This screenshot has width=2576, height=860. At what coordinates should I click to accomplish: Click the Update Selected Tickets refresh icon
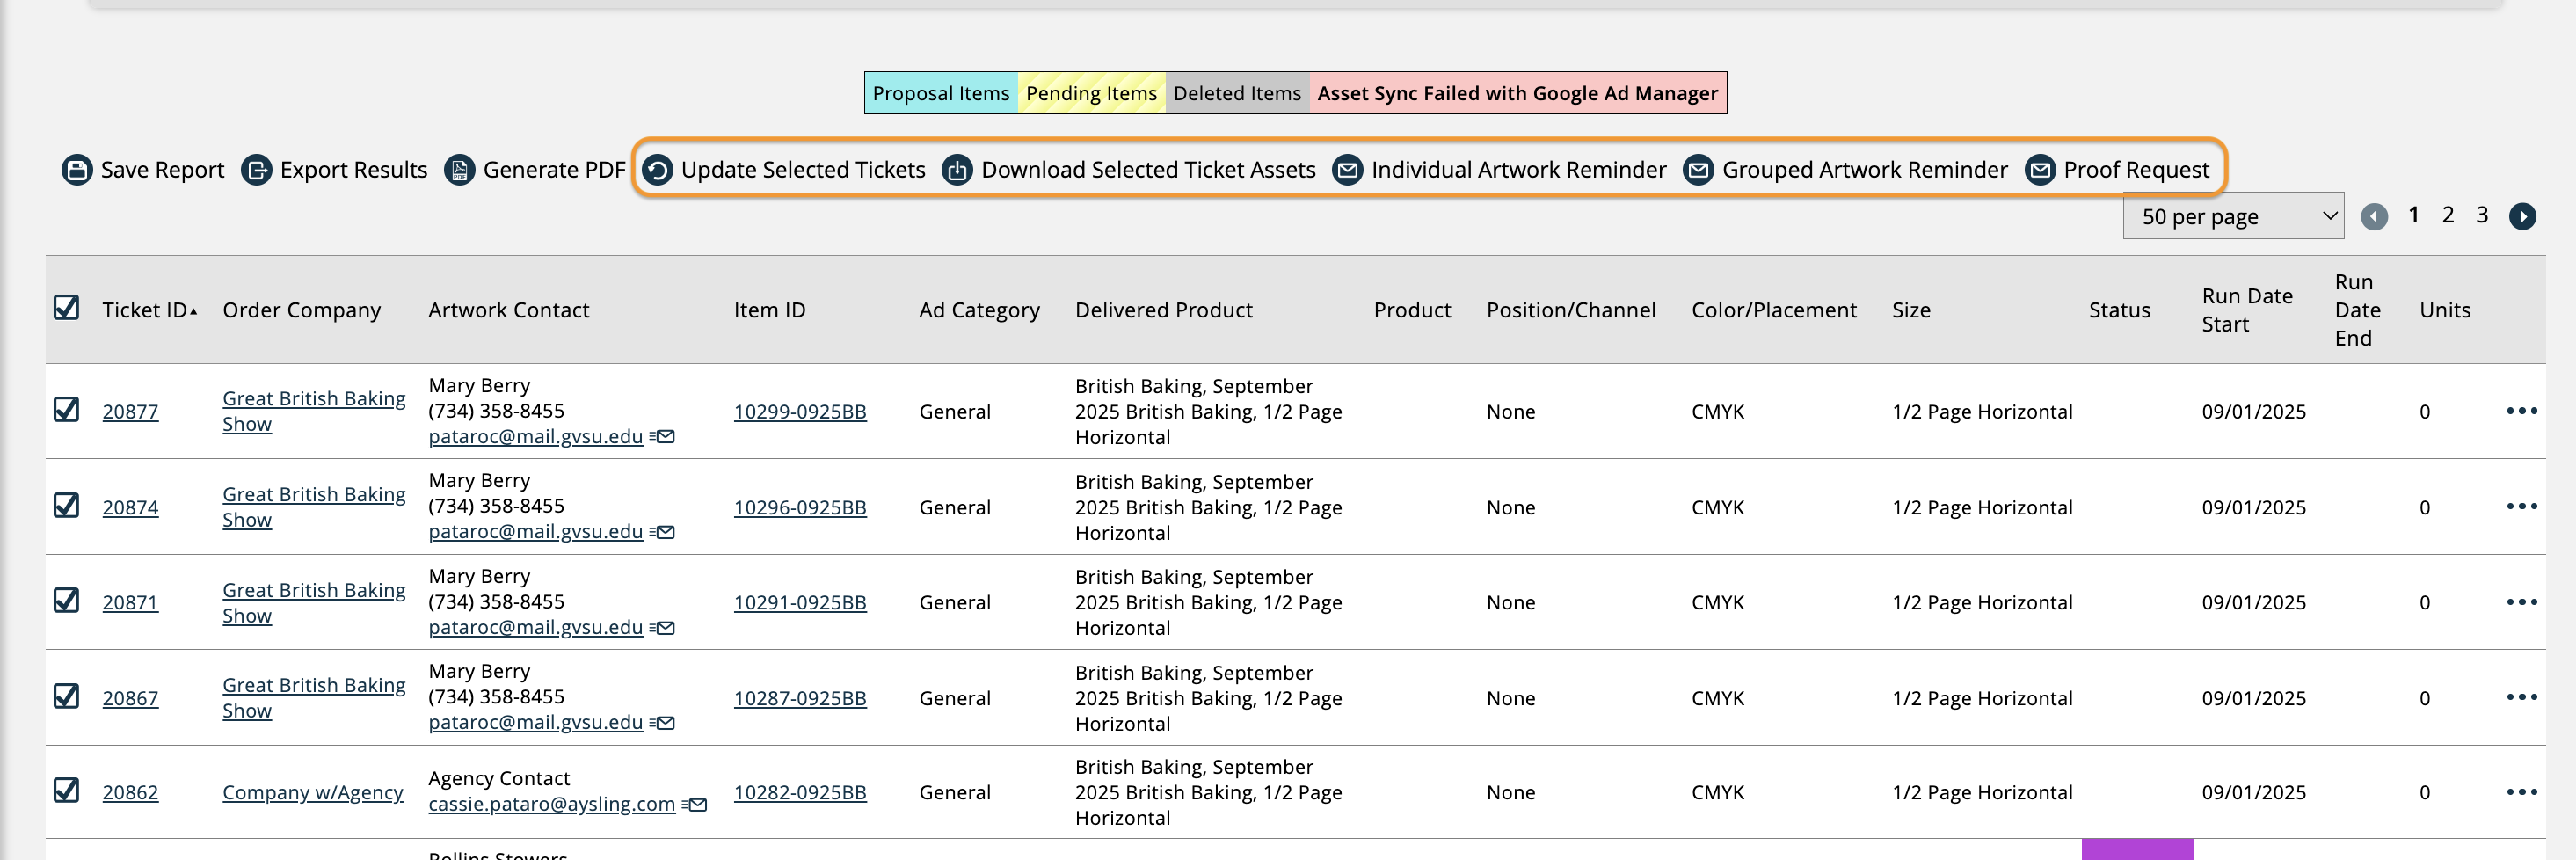tap(657, 170)
